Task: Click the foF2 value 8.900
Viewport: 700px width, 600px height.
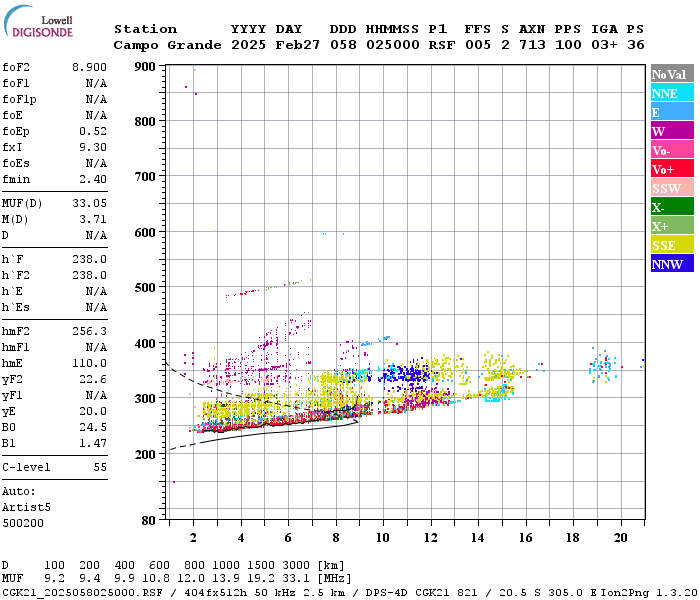Action: (x=89, y=67)
